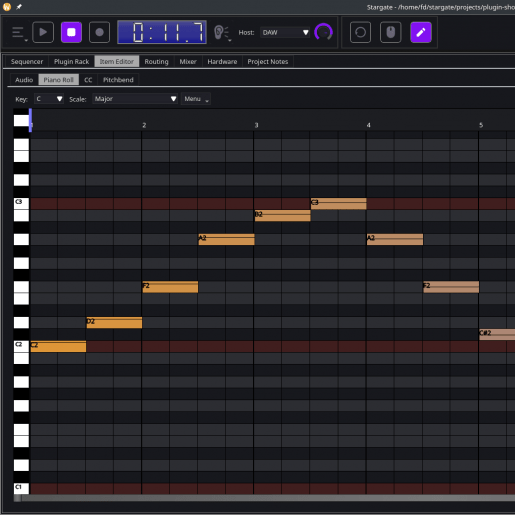Select the mouse pointer tool
Screen dimensions: 515x515
click(x=391, y=32)
